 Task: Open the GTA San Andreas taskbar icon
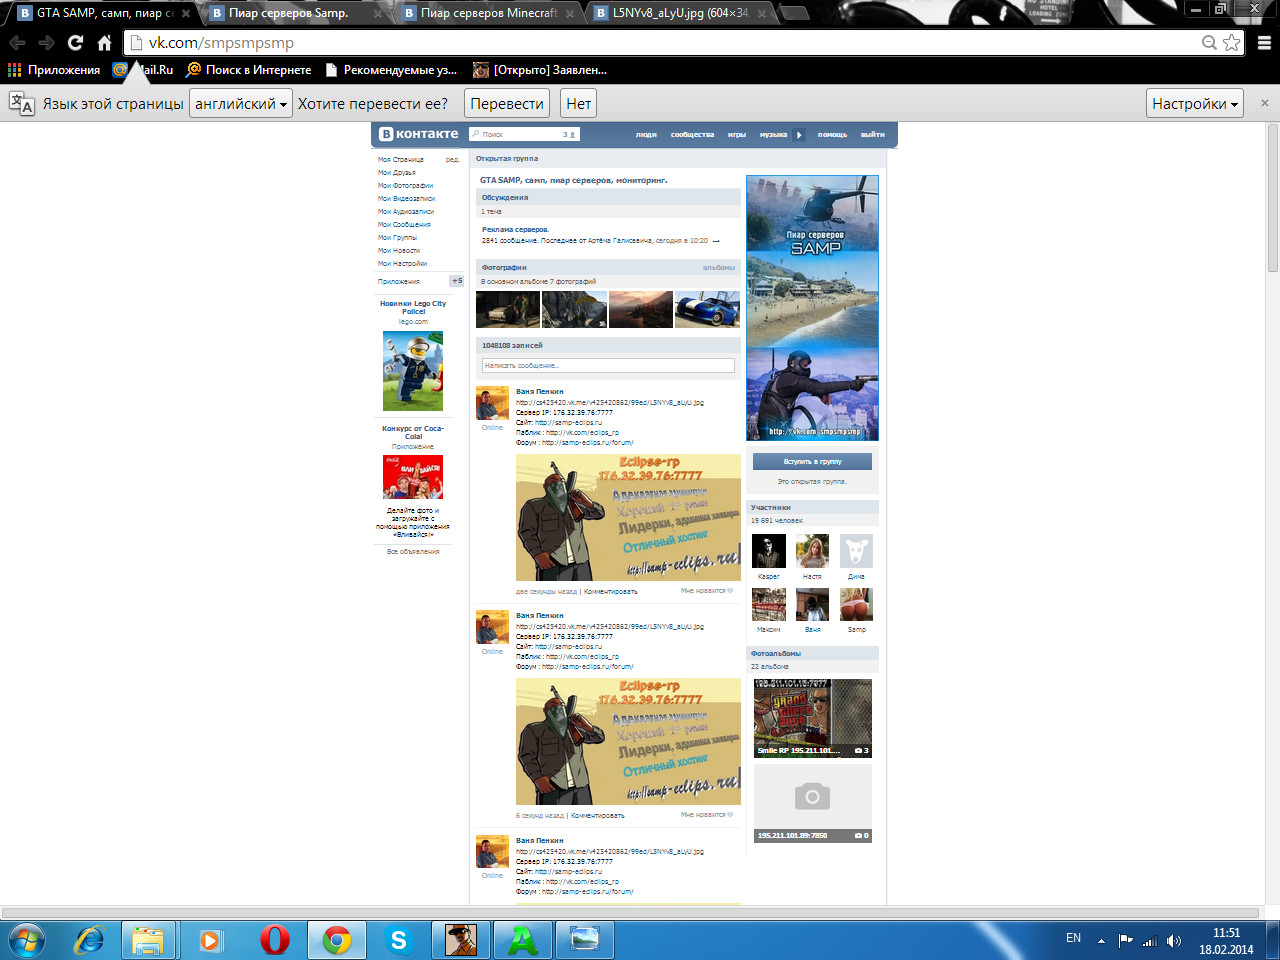(x=460, y=941)
